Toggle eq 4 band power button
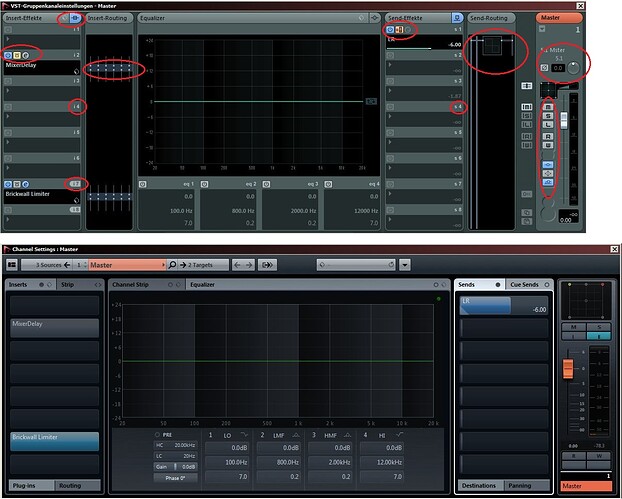This screenshot has width=622, height=499. [x=328, y=184]
